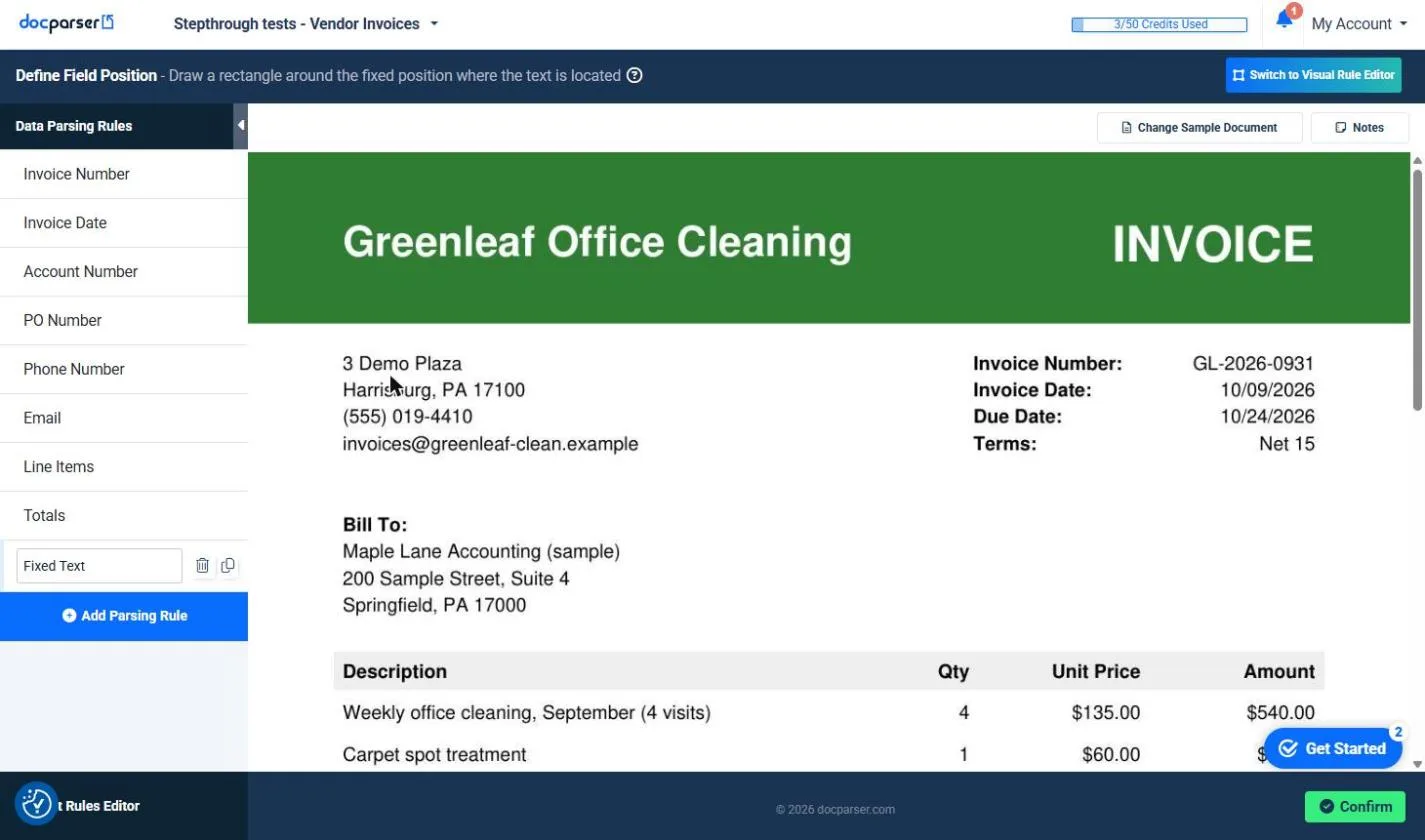The width and height of the screenshot is (1425, 840).
Task: Click the email invoices@greenleaf-clean.example
Action: (490, 444)
